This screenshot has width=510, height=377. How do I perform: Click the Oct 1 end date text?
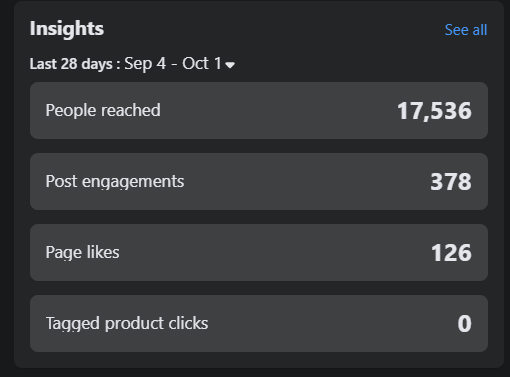click(x=202, y=63)
